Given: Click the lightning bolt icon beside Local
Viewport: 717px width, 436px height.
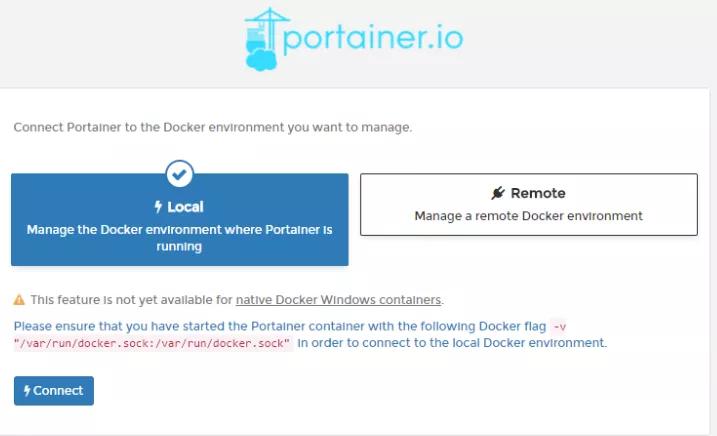Looking at the screenshot, I should click(x=158, y=207).
